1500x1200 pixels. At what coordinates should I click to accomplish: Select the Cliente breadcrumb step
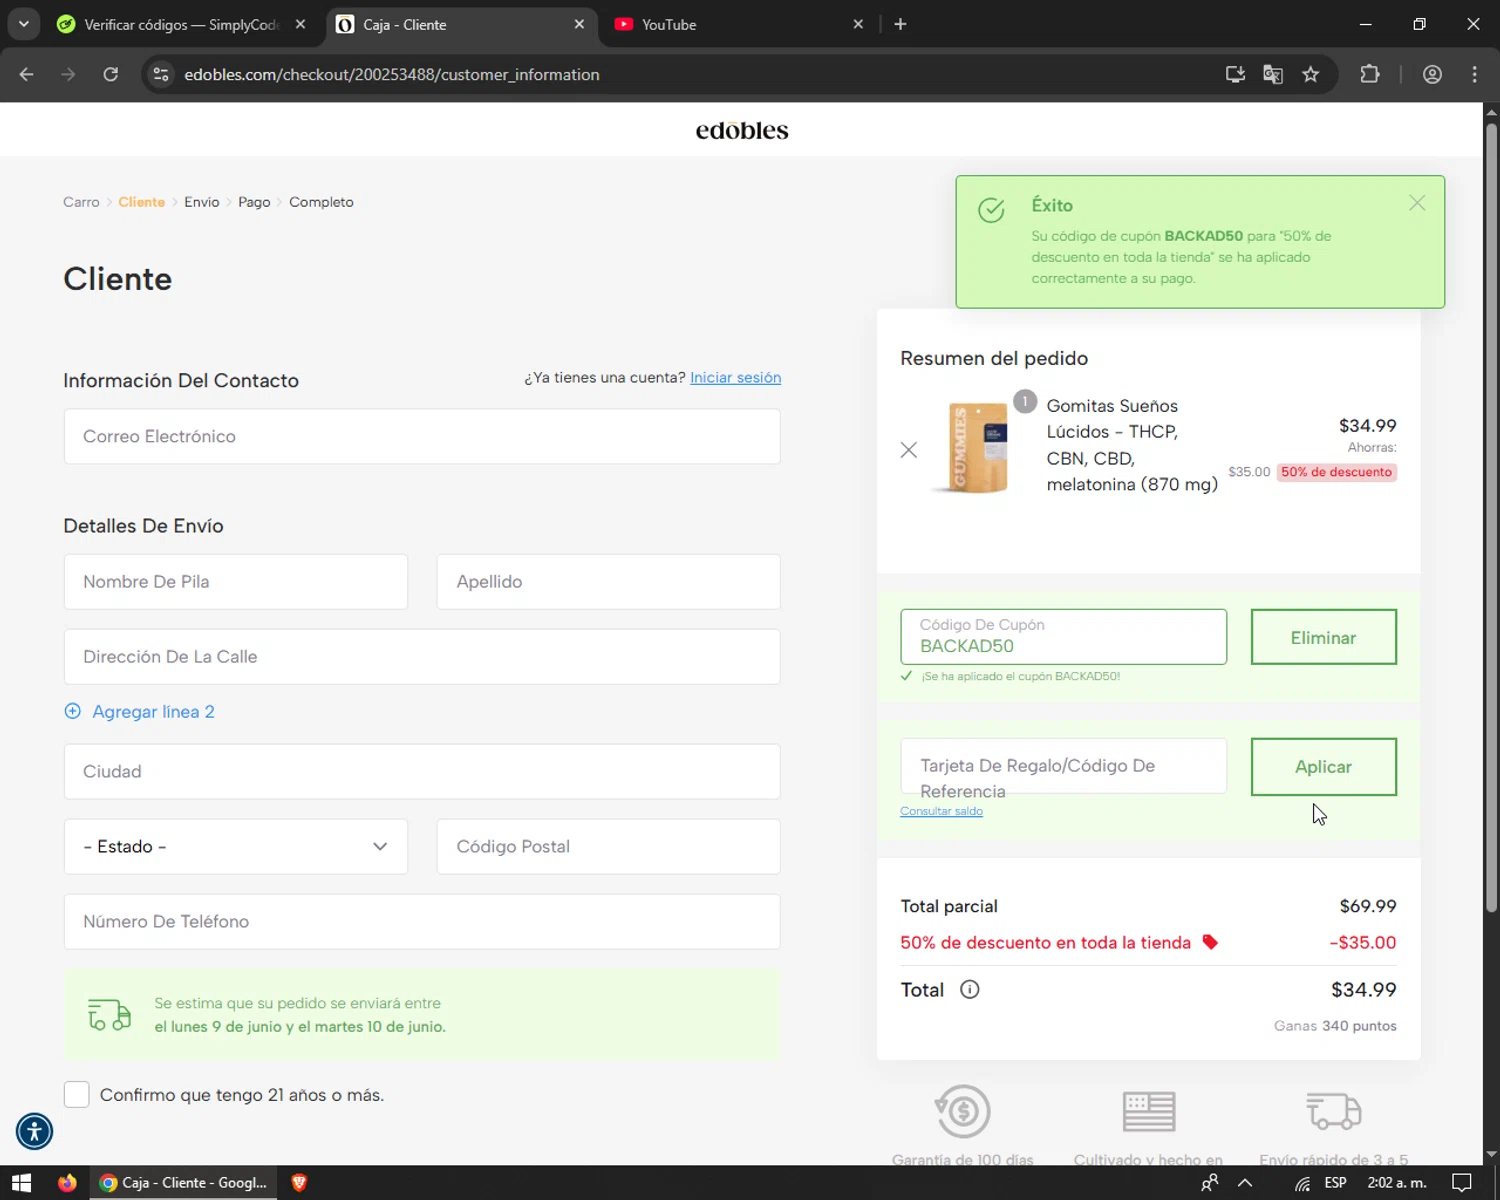141,202
